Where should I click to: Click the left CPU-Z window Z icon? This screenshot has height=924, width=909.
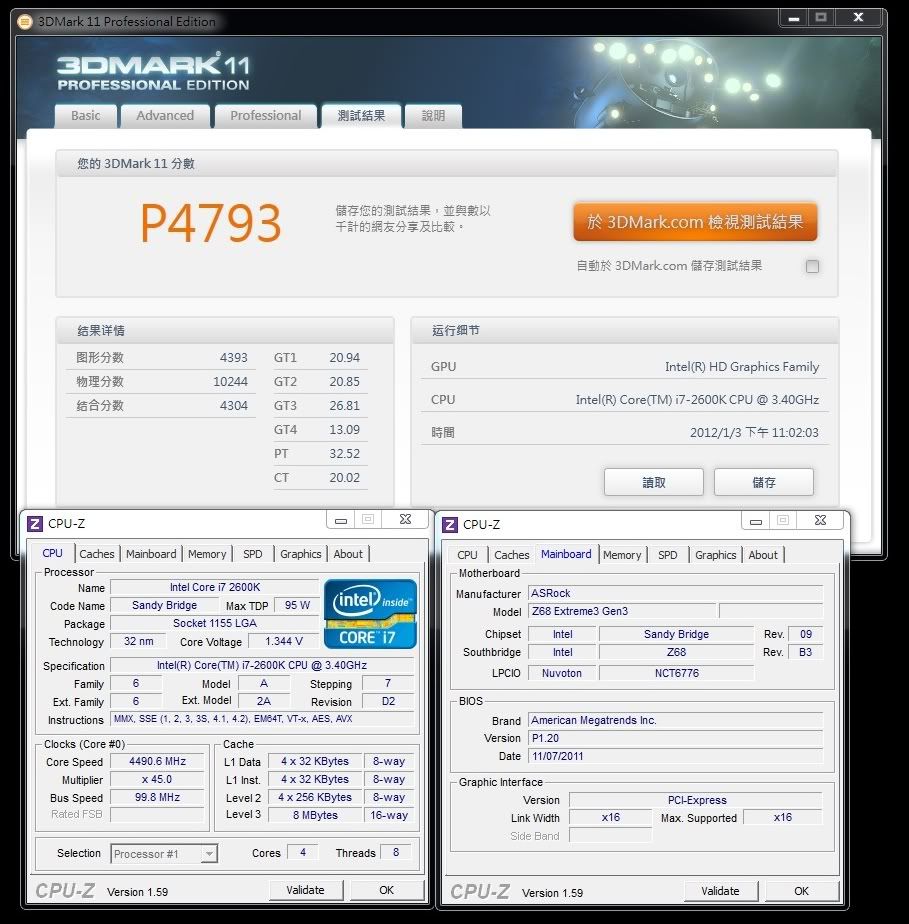[x=35, y=523]
